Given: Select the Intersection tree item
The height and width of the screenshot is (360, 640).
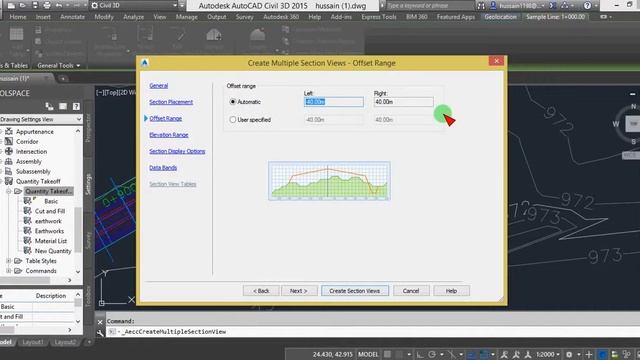Looking at the screenshot, I should (x=31, y=151).
